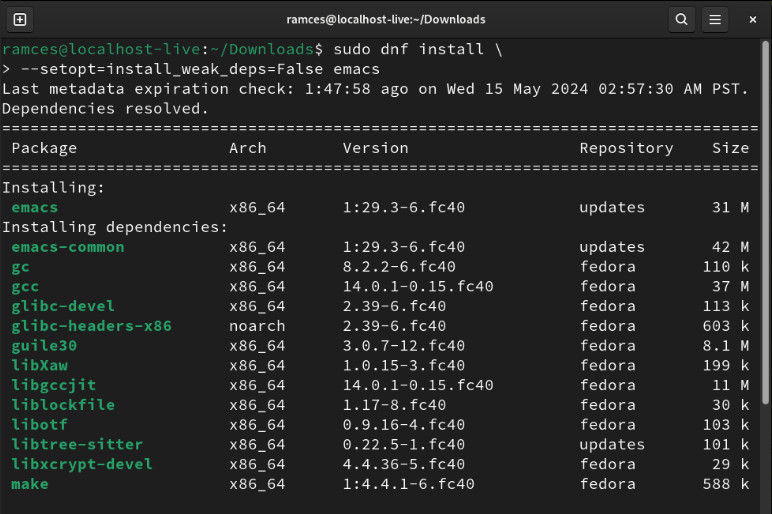
Task: Click the 'sudo dnf install' command text
Action: click(409, 49)
